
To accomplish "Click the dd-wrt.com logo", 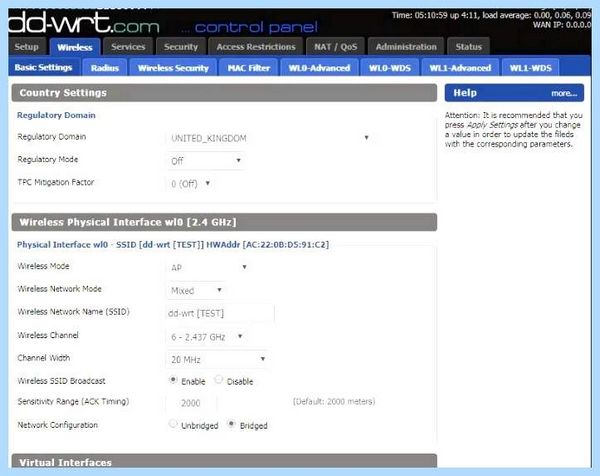I will 83,23.
